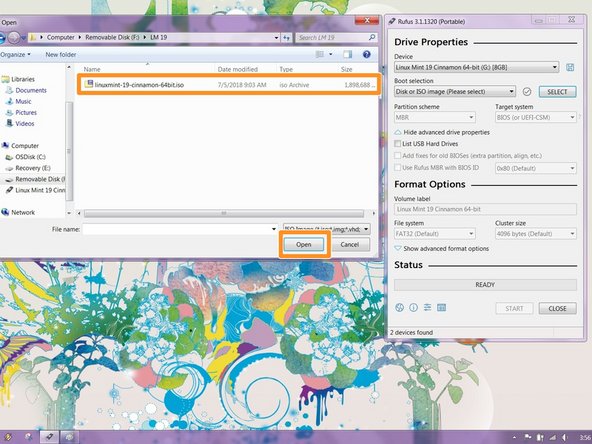Click the READY status progress bar
Viewport: 592px width, 444px height.
485,285
